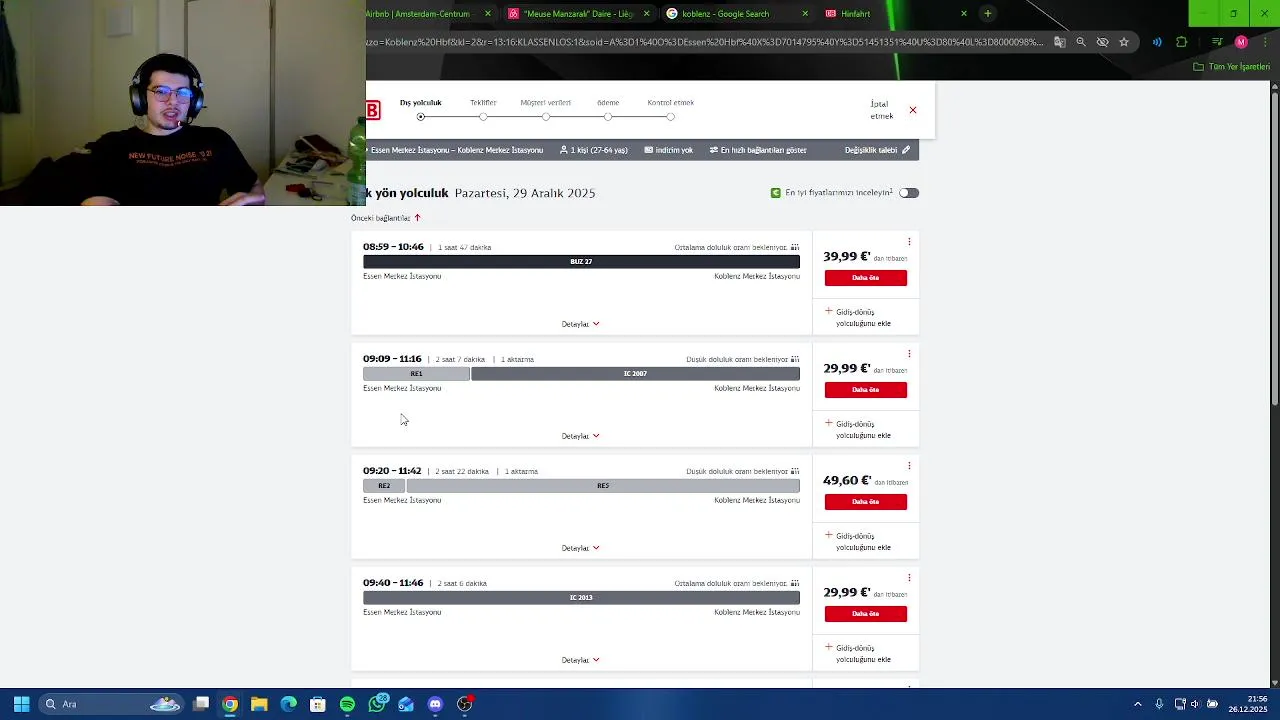Click En hızlı bağlantıları göster
1280x720 pixels.
(x=758, y=150)
